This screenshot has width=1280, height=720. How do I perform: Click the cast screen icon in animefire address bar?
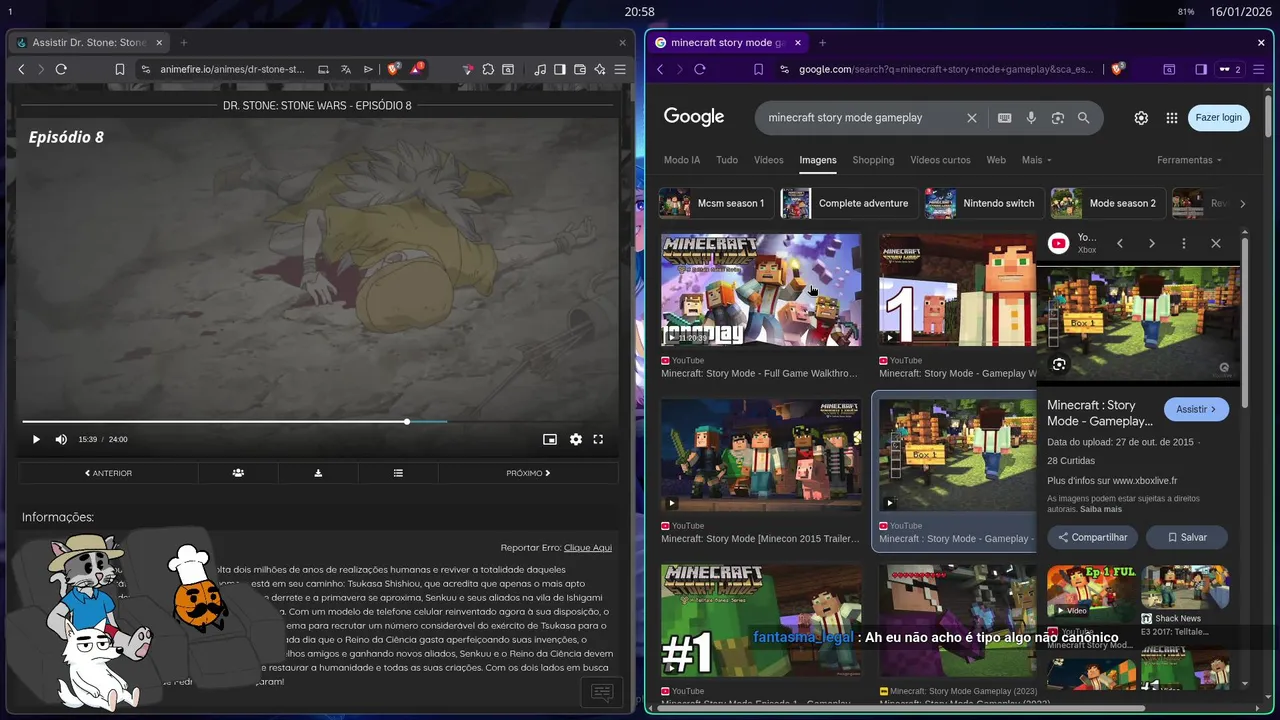(x=323, y=69)
